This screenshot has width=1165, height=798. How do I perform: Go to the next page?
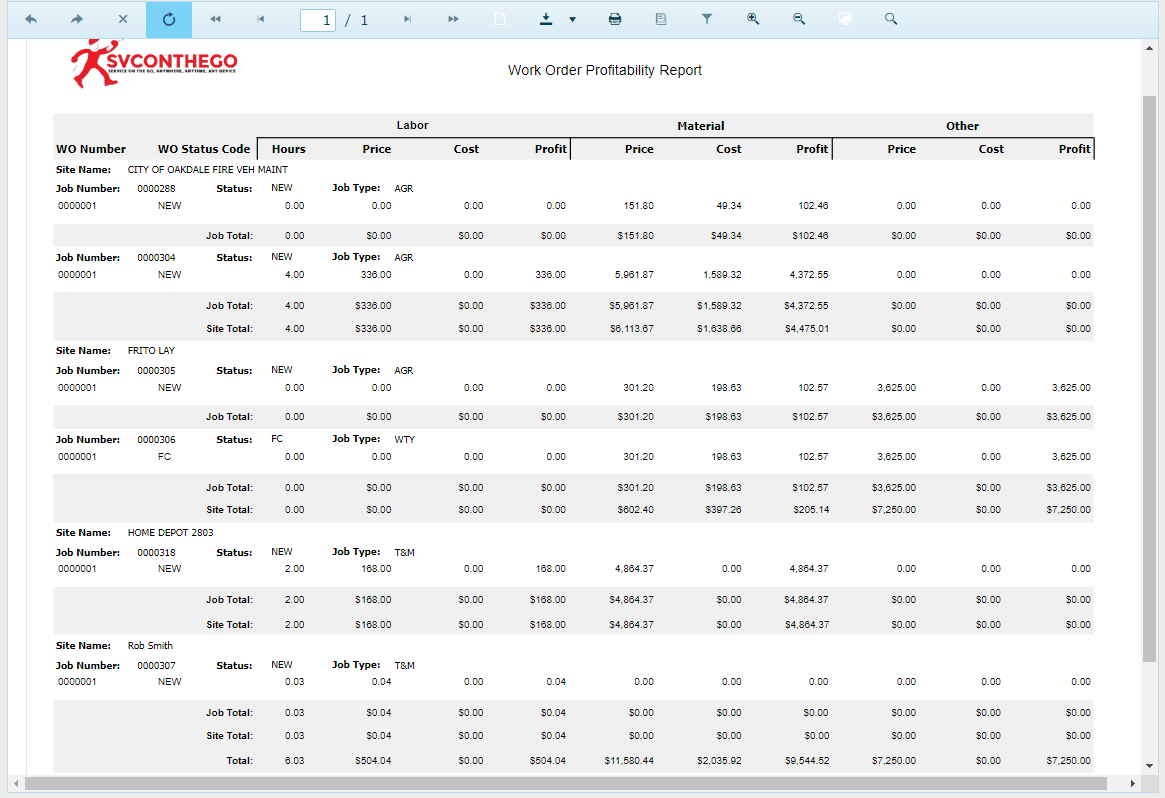pos(407,19)
